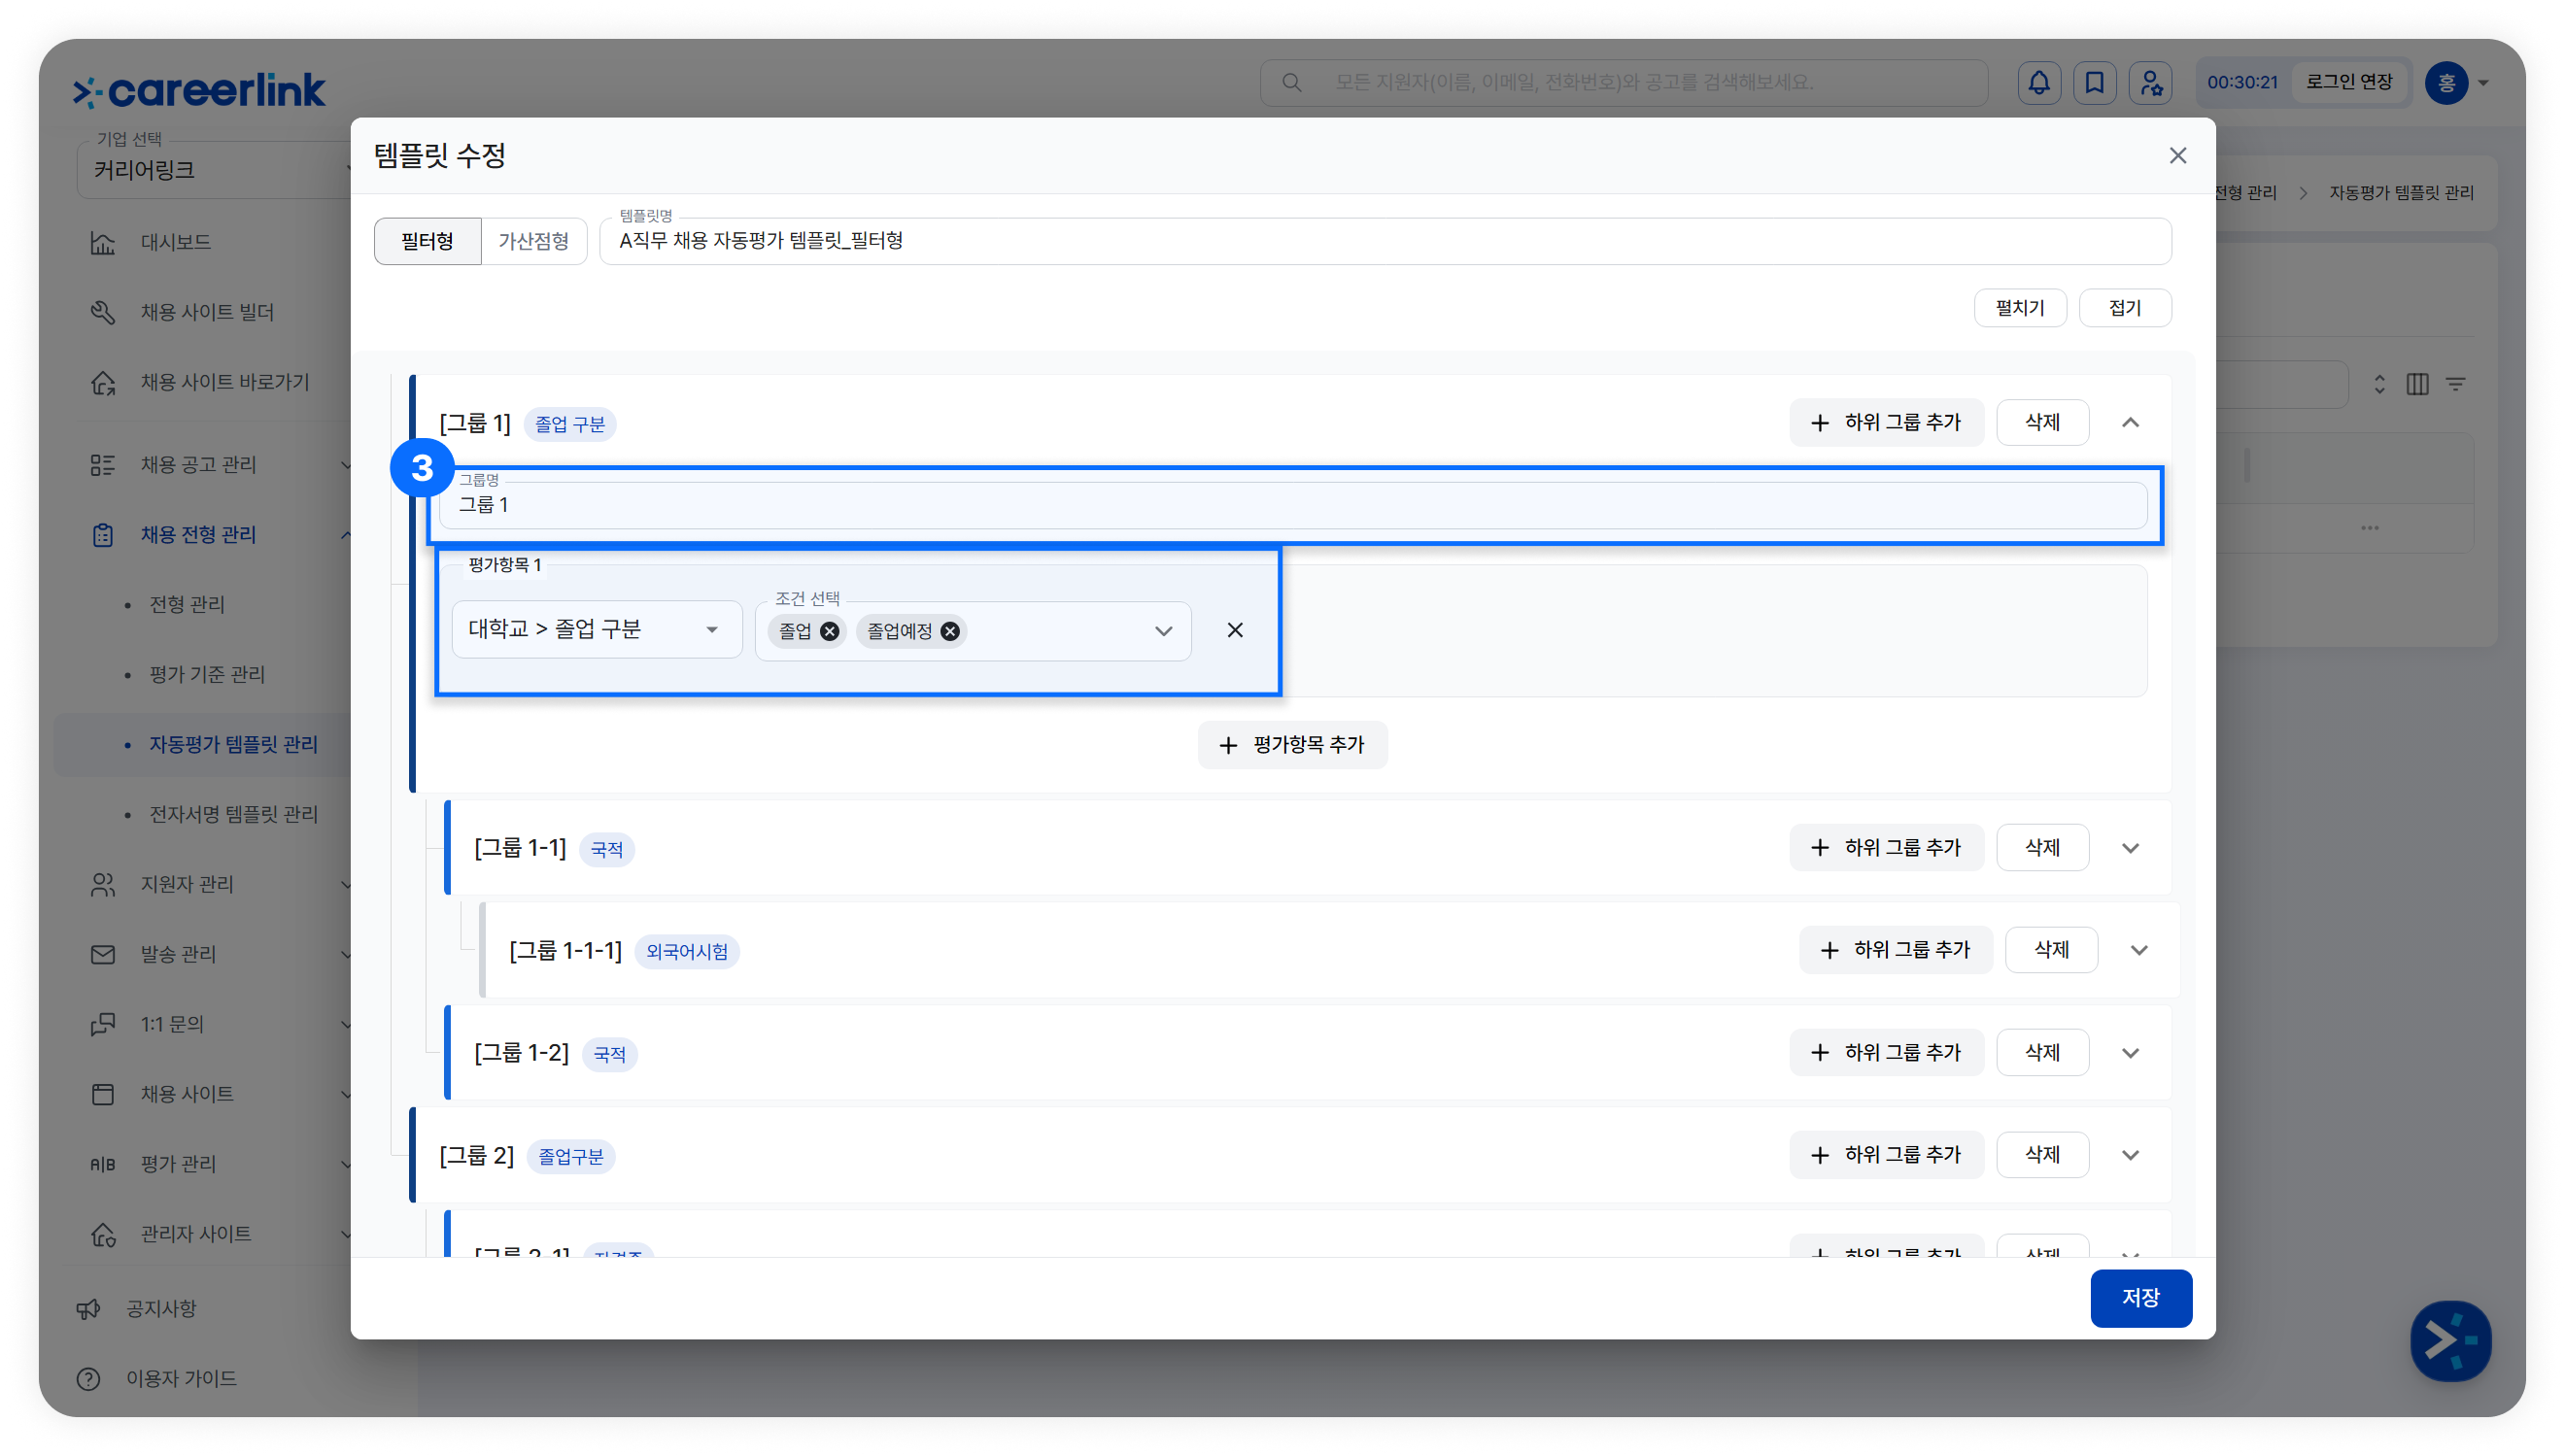Expand 그룹 1-1 with the chevron
2565x1456 pixels.
point(2130,848)
